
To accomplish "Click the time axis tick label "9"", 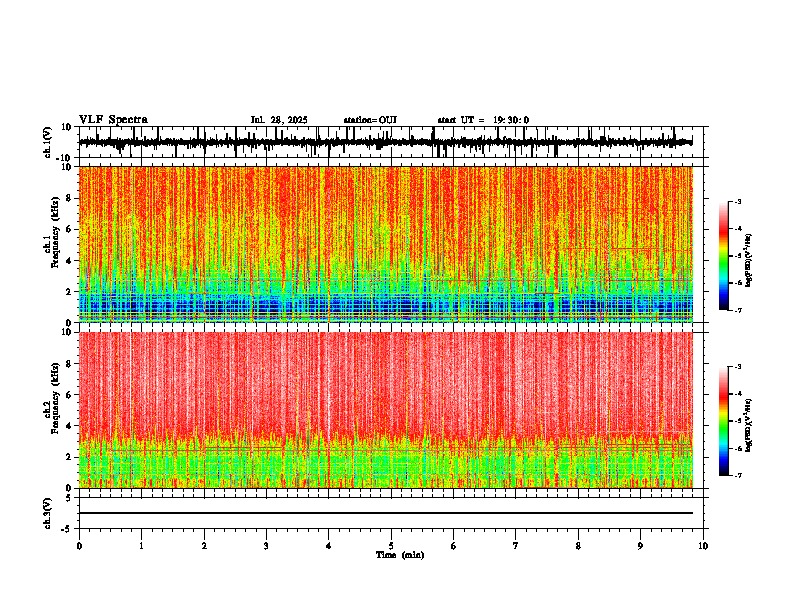I will (x=640, y=546).
